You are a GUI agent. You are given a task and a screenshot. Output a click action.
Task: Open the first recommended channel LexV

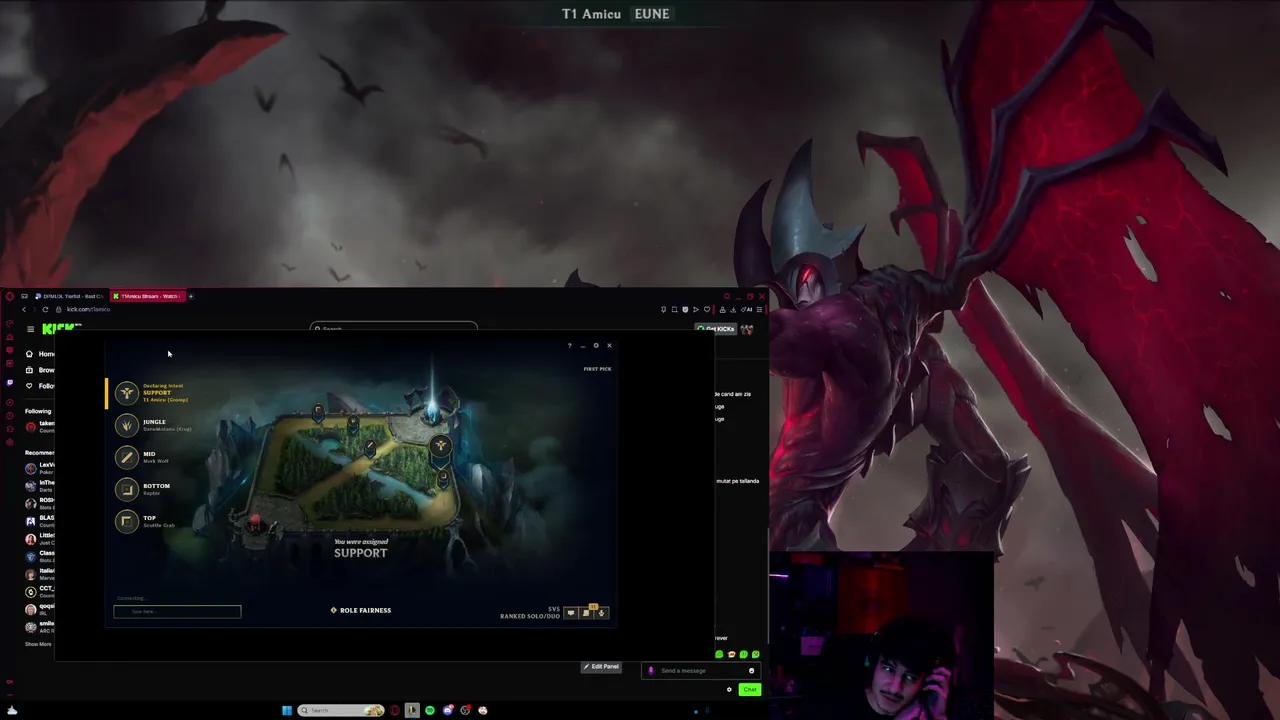click(41, 468)
